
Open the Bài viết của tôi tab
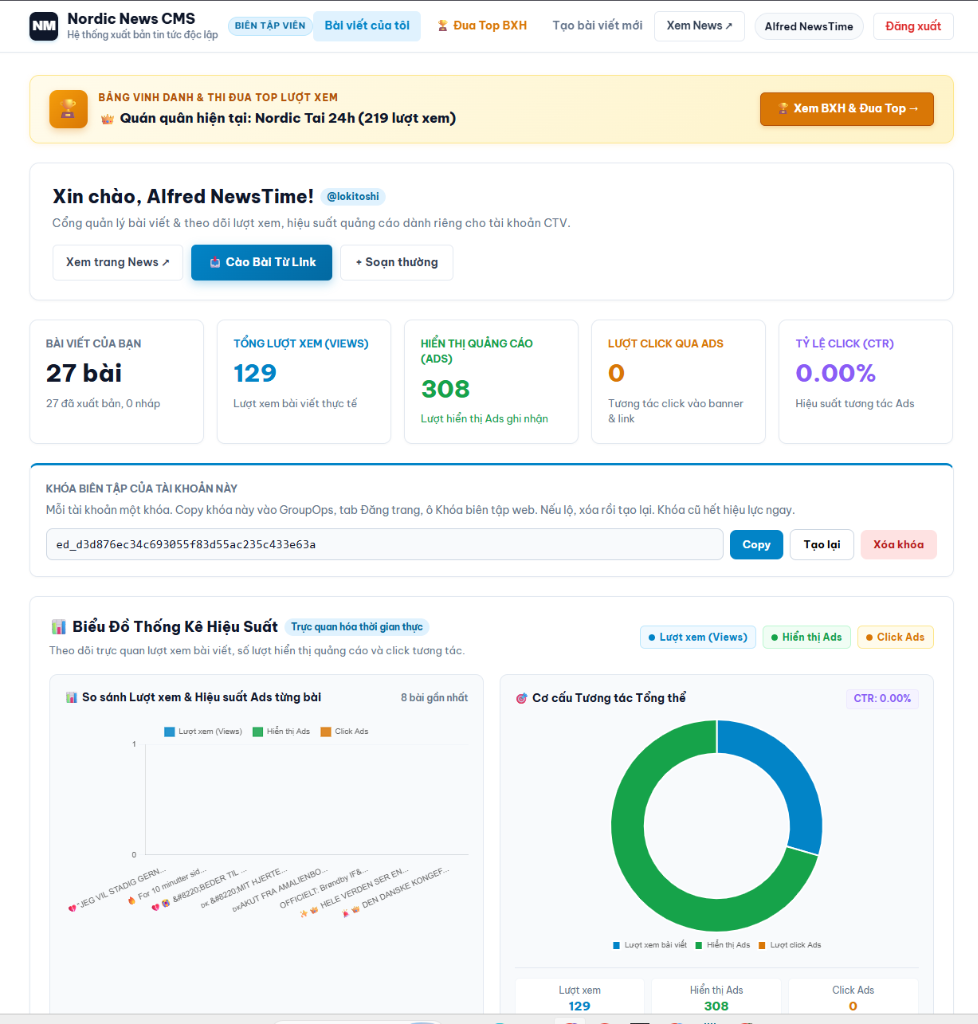pos(367,26)
